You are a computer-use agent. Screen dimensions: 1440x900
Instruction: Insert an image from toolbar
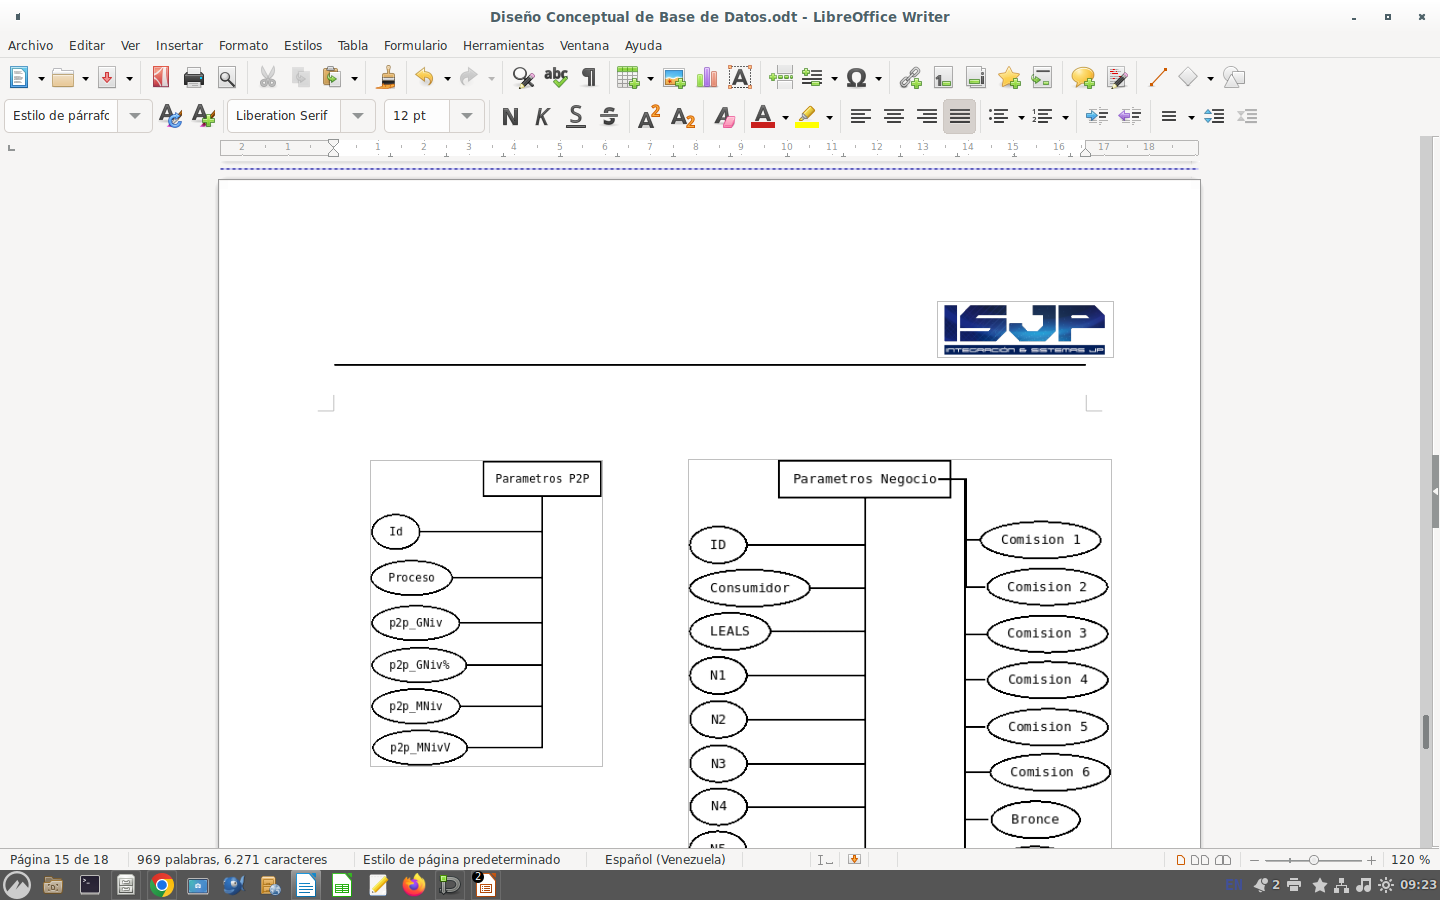[x=674, y=77]
